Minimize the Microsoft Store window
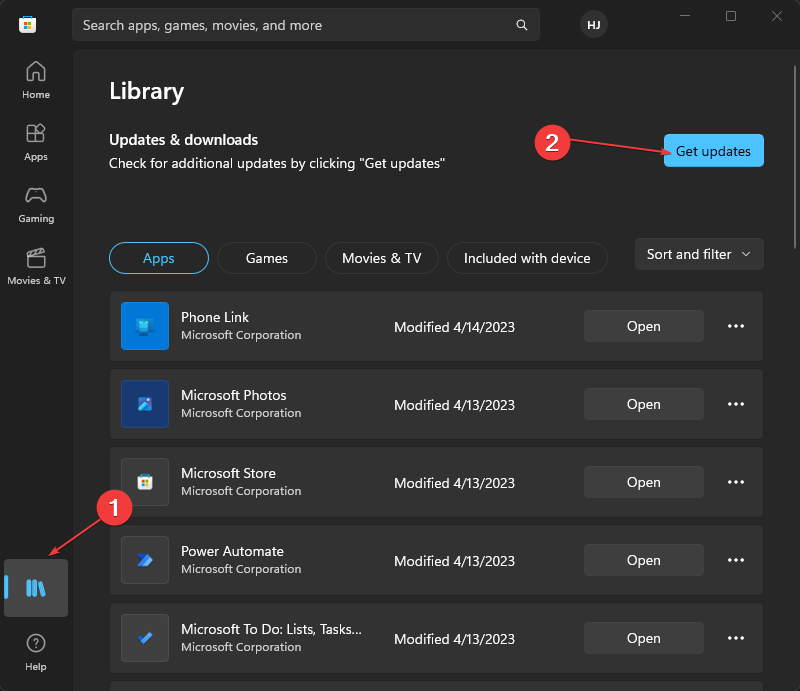 click(x=685, y=16)
